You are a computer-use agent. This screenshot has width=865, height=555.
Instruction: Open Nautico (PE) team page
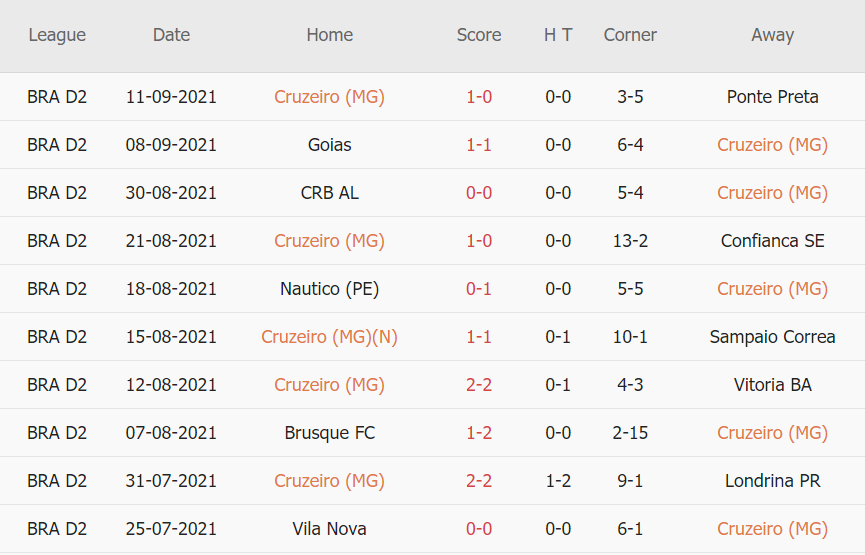[329, 289]
